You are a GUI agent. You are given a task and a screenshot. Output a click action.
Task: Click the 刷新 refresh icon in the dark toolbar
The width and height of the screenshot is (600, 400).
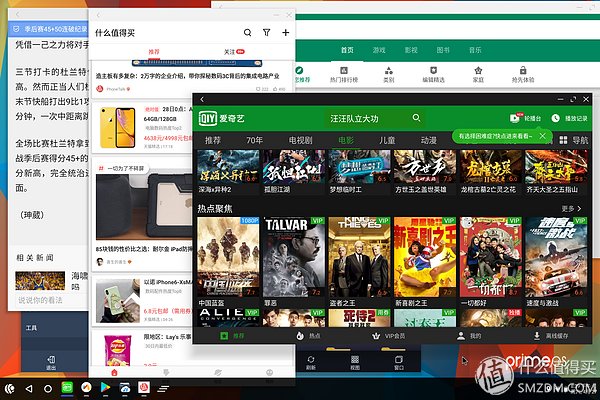311,362
